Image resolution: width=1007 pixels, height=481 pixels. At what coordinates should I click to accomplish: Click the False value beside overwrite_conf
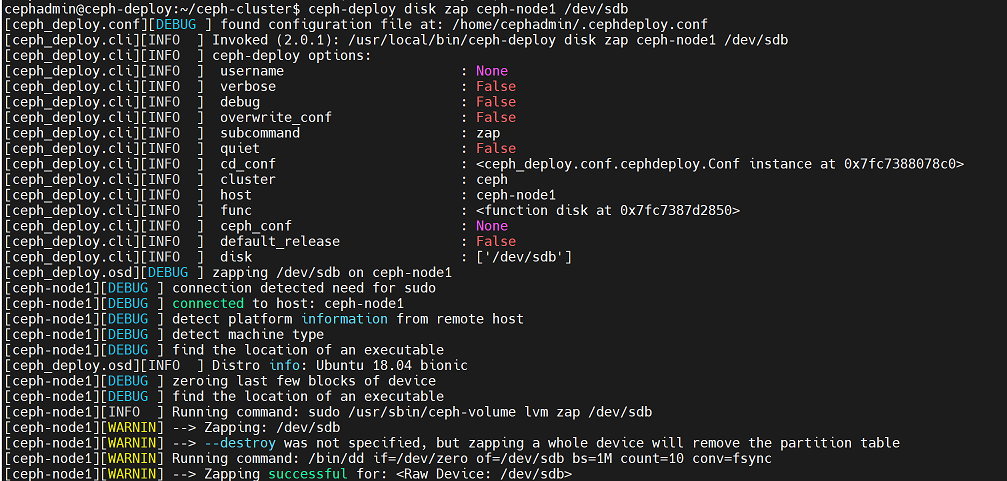pyautogui.click(x=496, y=117)
